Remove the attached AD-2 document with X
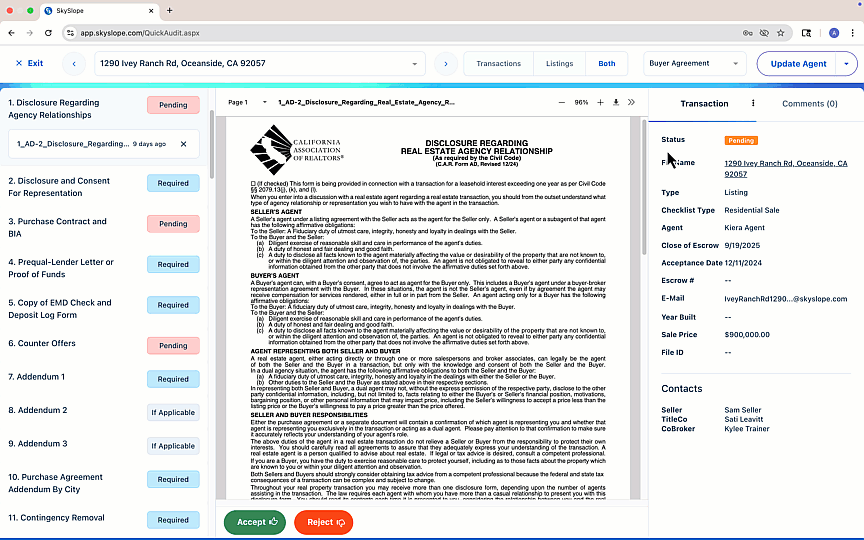The width and height of the screenshot is (864, 540). [x=183, y=144]
